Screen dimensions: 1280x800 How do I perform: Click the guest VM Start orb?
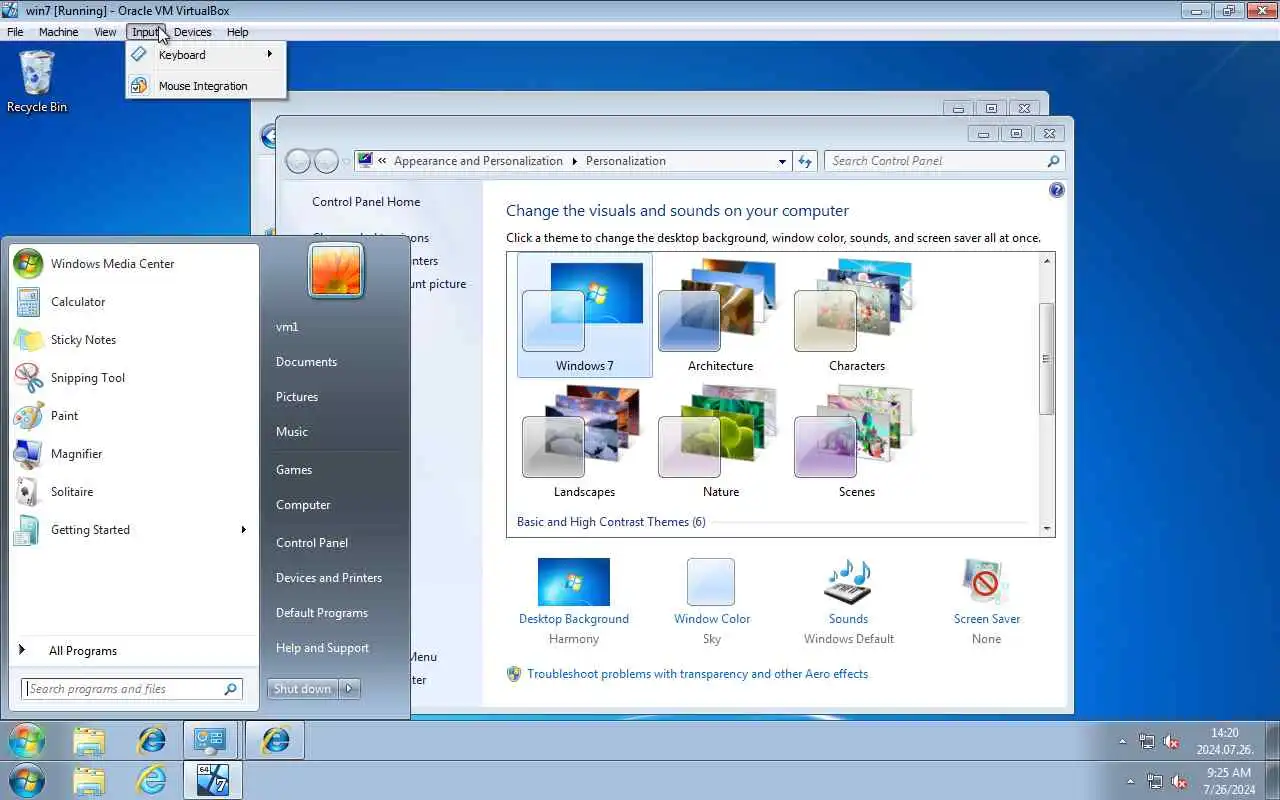click(x=27, y=741)
